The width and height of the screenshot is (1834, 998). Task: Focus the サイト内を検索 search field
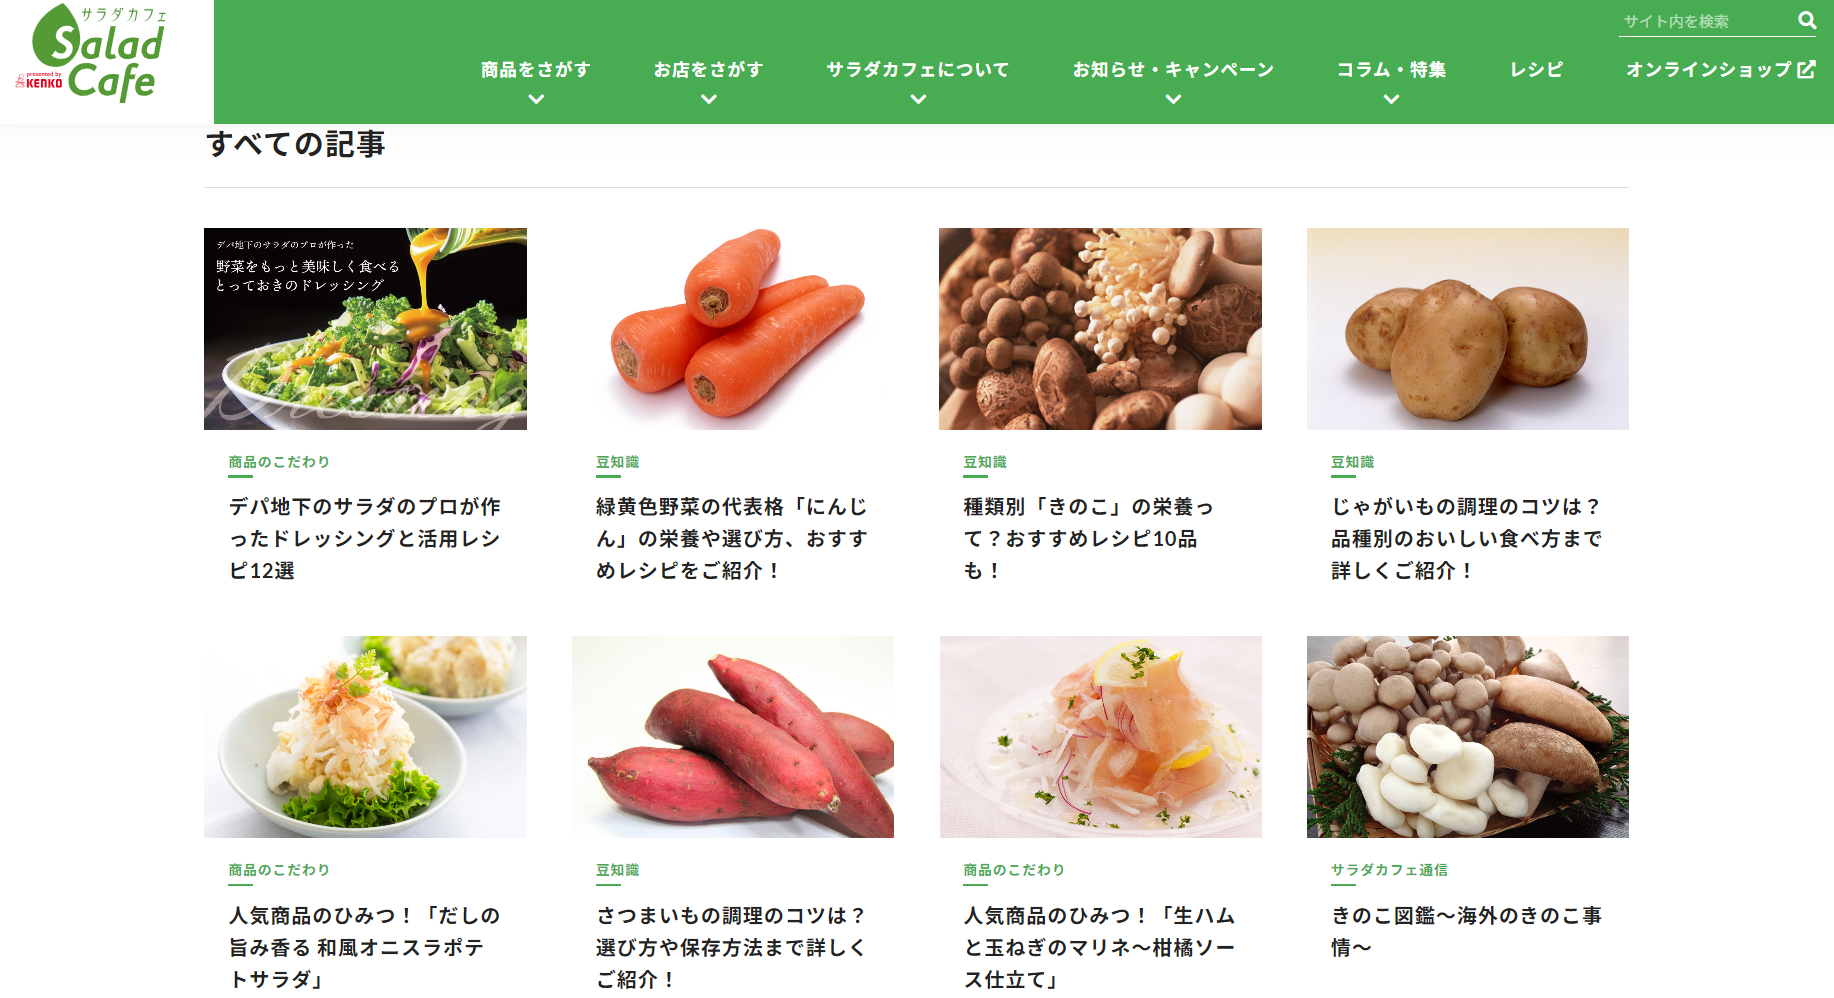[1705, 21]
